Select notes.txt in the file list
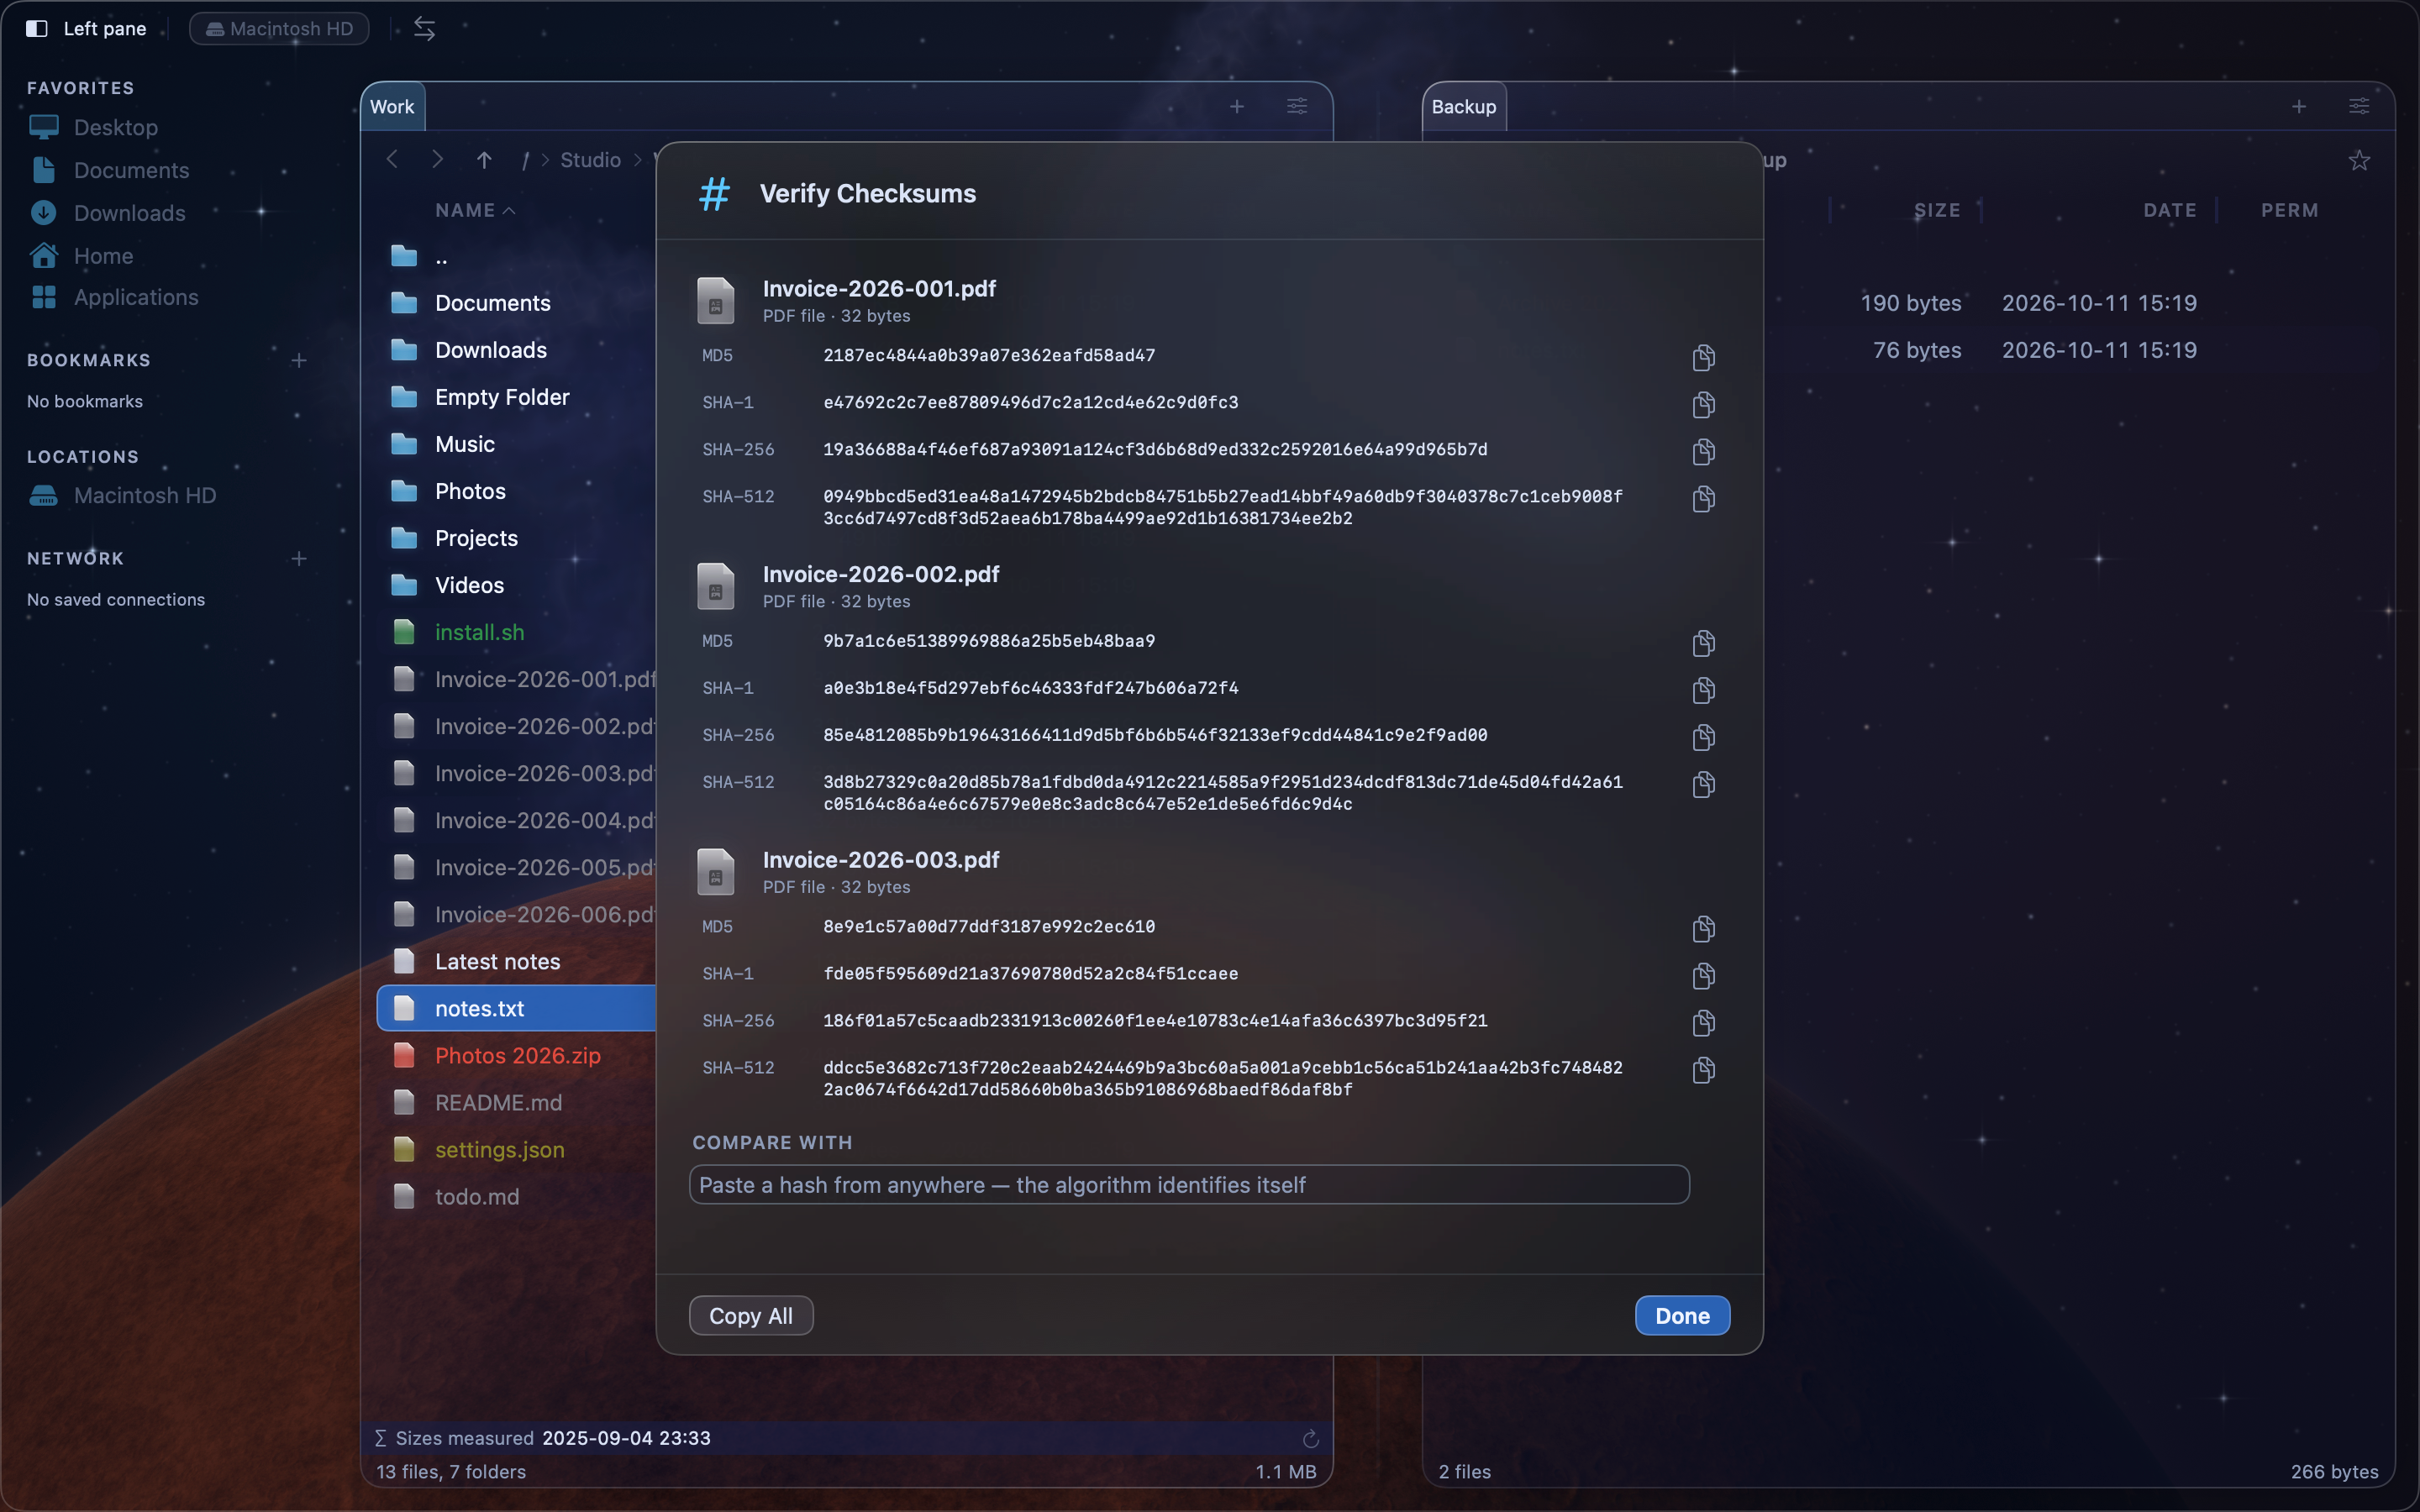This screenshot has height=1512, width=2420. [516, 1008]
